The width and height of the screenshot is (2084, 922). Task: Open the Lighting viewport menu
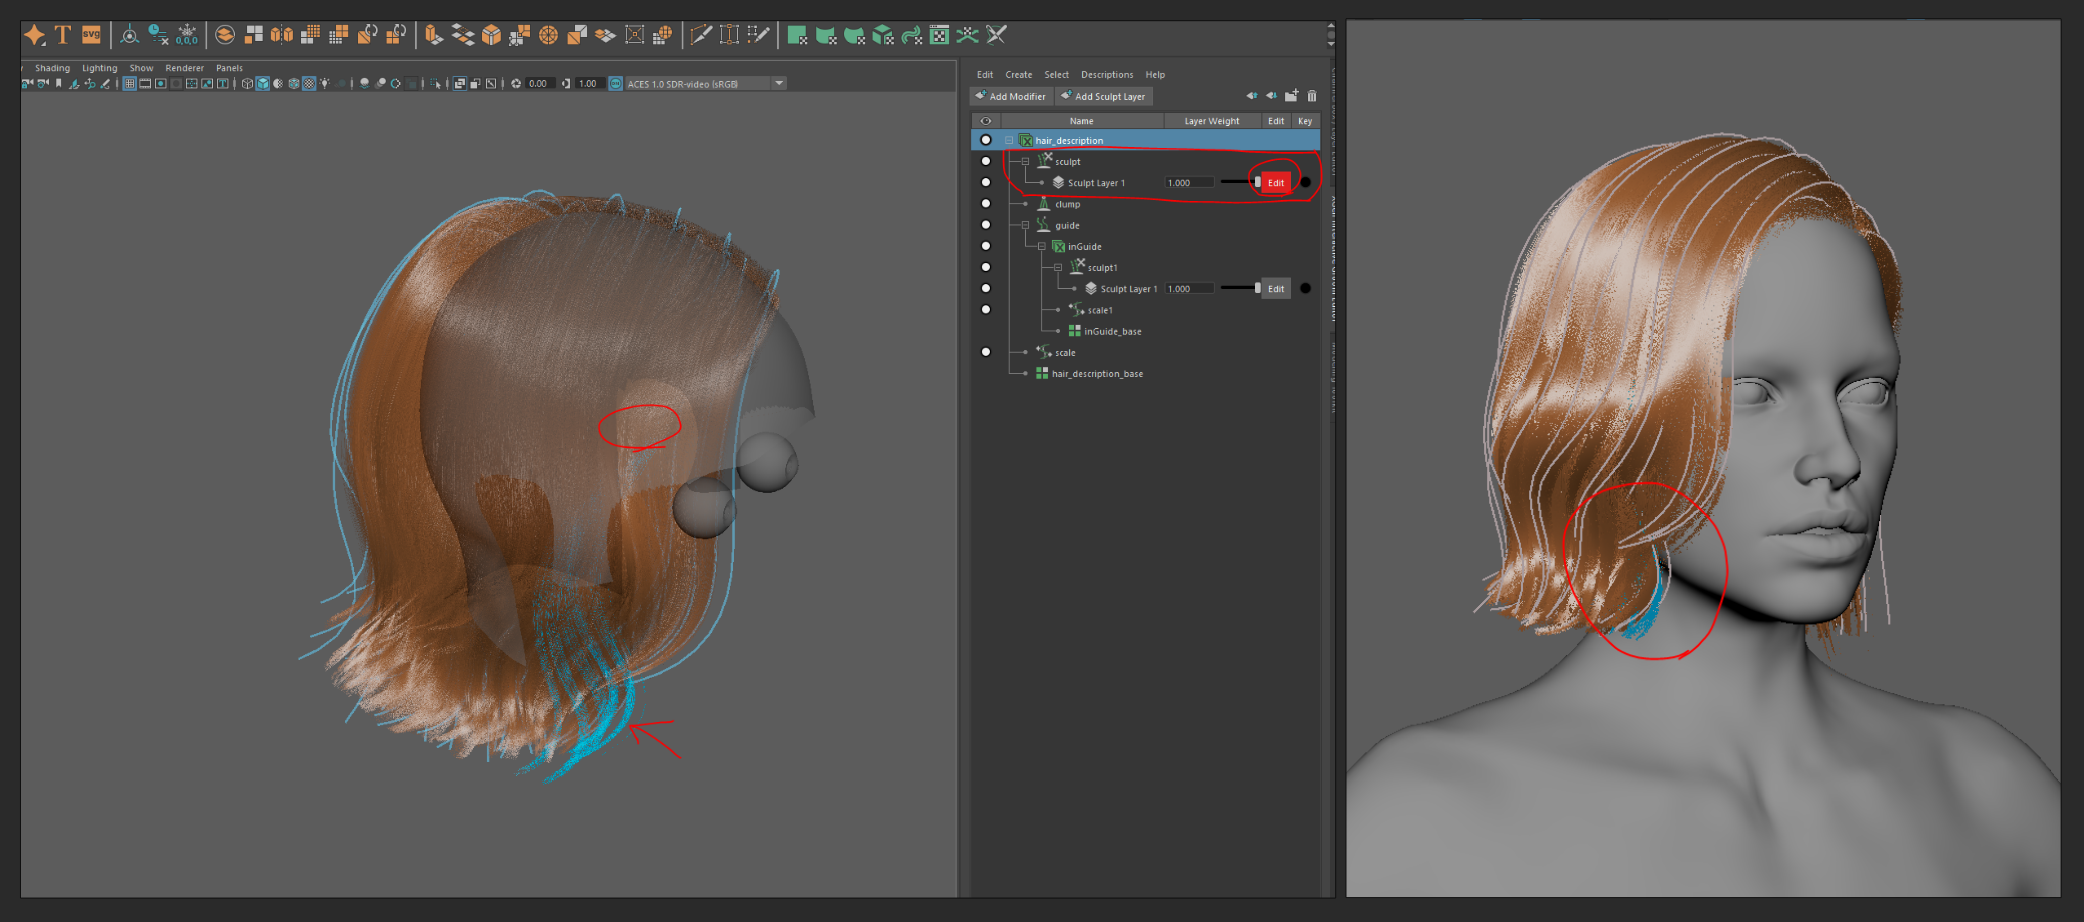coord(99,68)
